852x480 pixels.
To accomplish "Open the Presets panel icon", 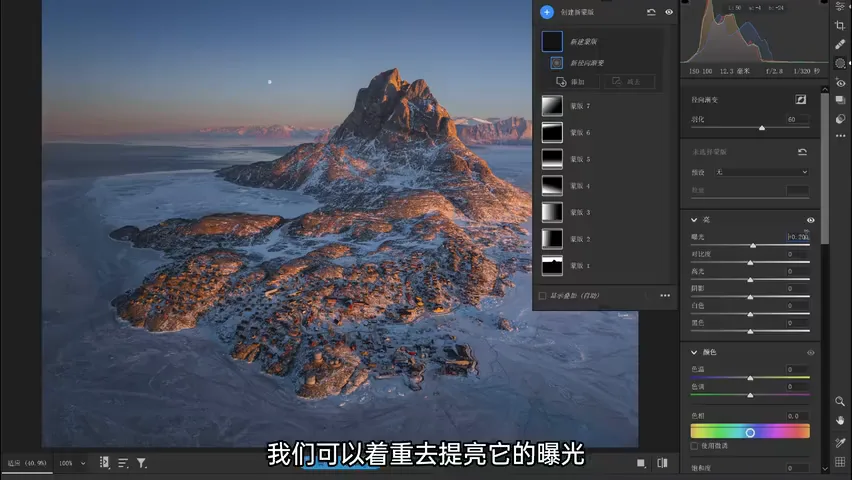I will (x=840, y=119).
